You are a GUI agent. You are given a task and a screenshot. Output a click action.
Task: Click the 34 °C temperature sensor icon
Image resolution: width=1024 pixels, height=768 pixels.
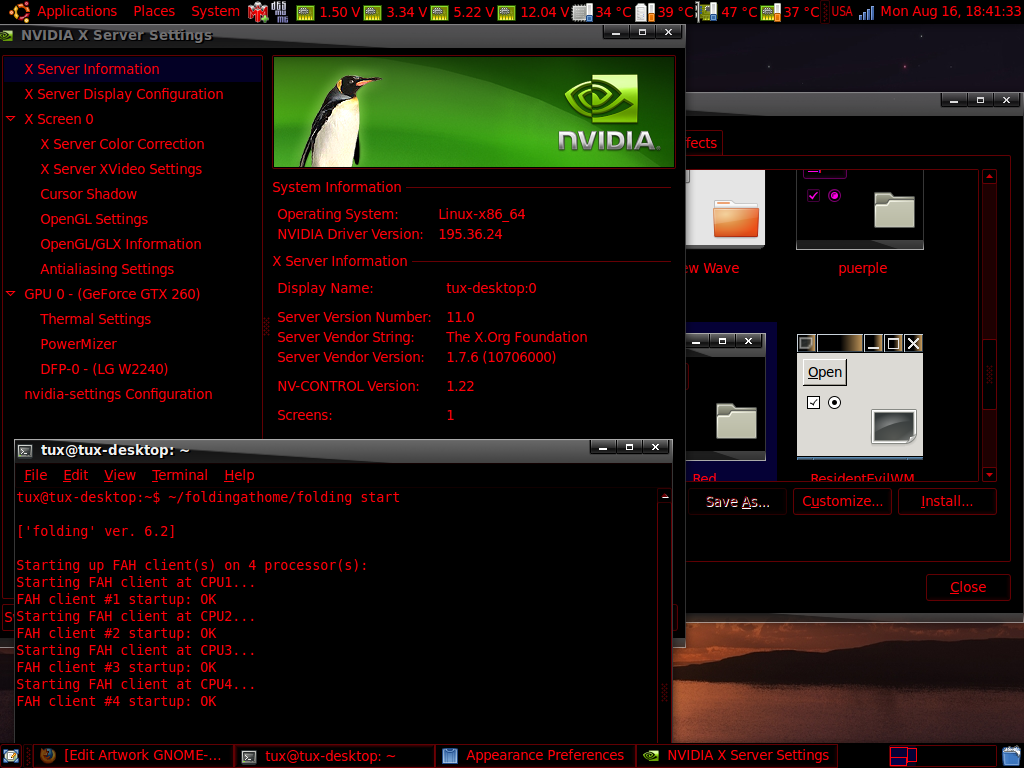pyautogui.click(x=581, y=12)
